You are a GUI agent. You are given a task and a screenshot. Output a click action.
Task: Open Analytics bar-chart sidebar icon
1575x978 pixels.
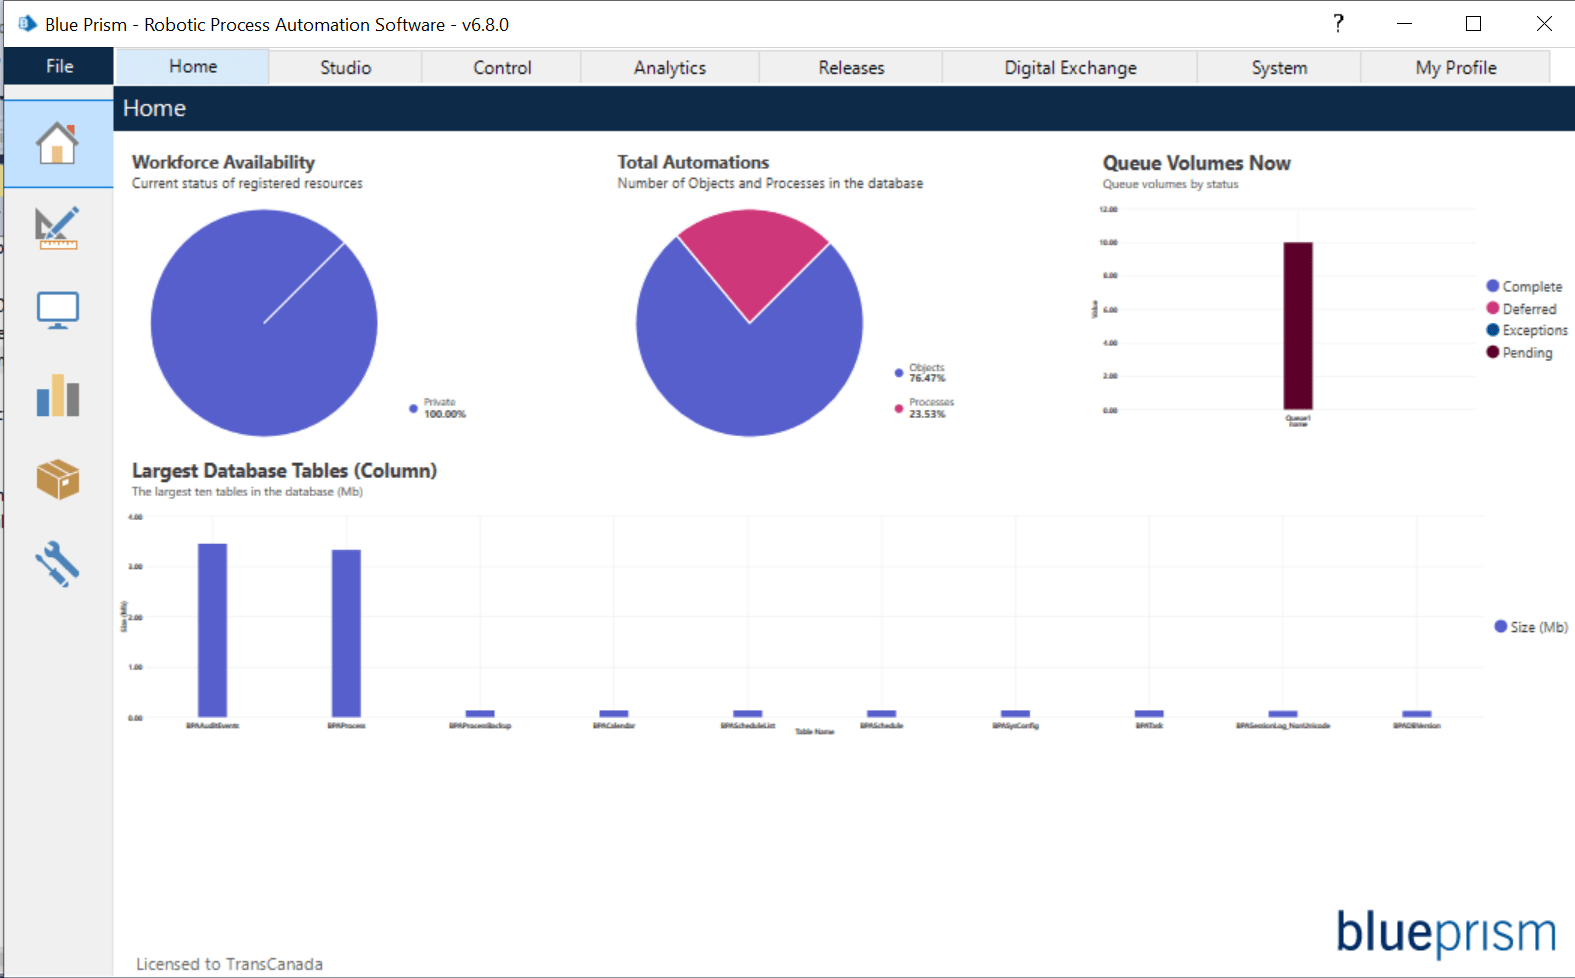[x=57, y=395]
